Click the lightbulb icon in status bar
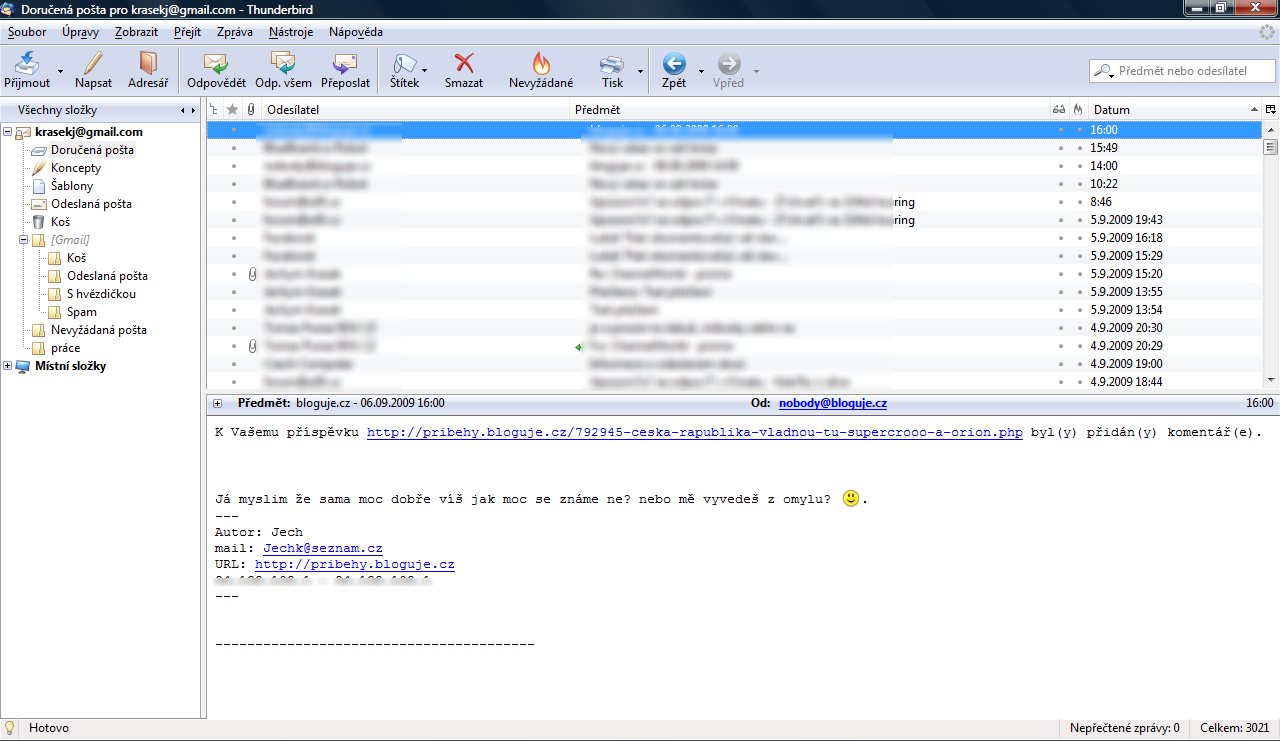Image resolution: width=1280 pixels, height=741 pixels. (10, 728)
